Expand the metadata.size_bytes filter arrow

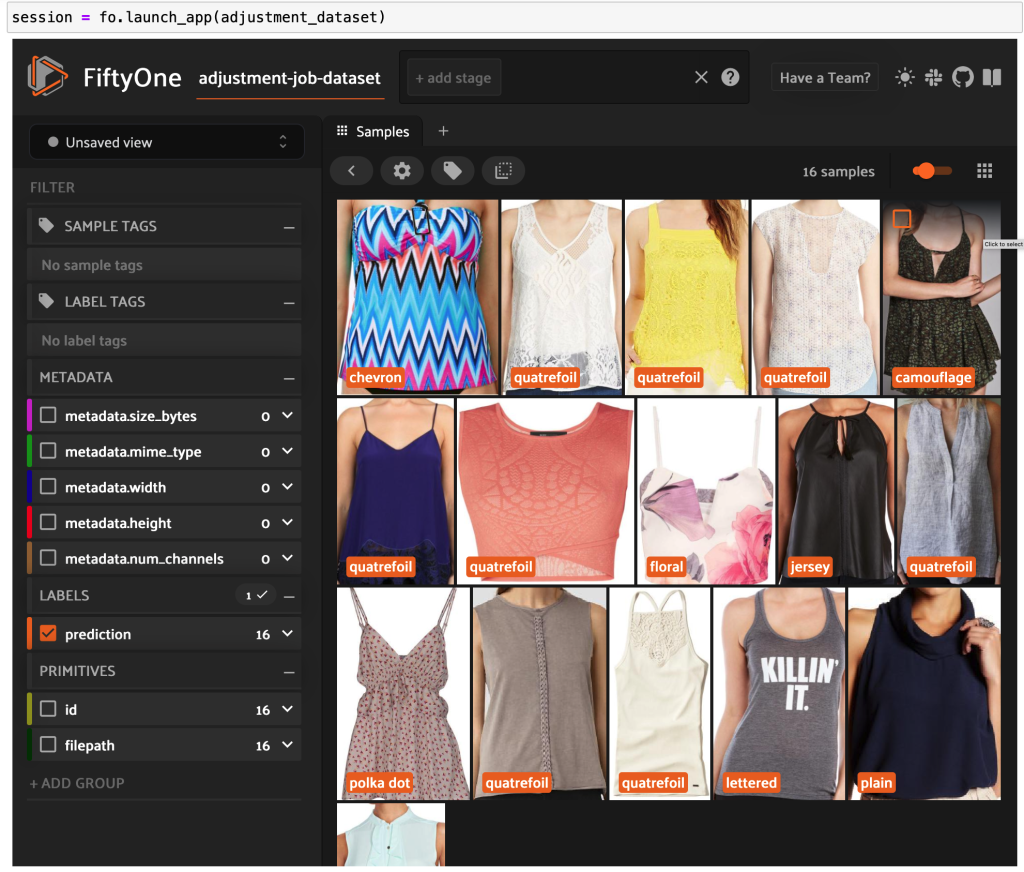pos(287,416)
